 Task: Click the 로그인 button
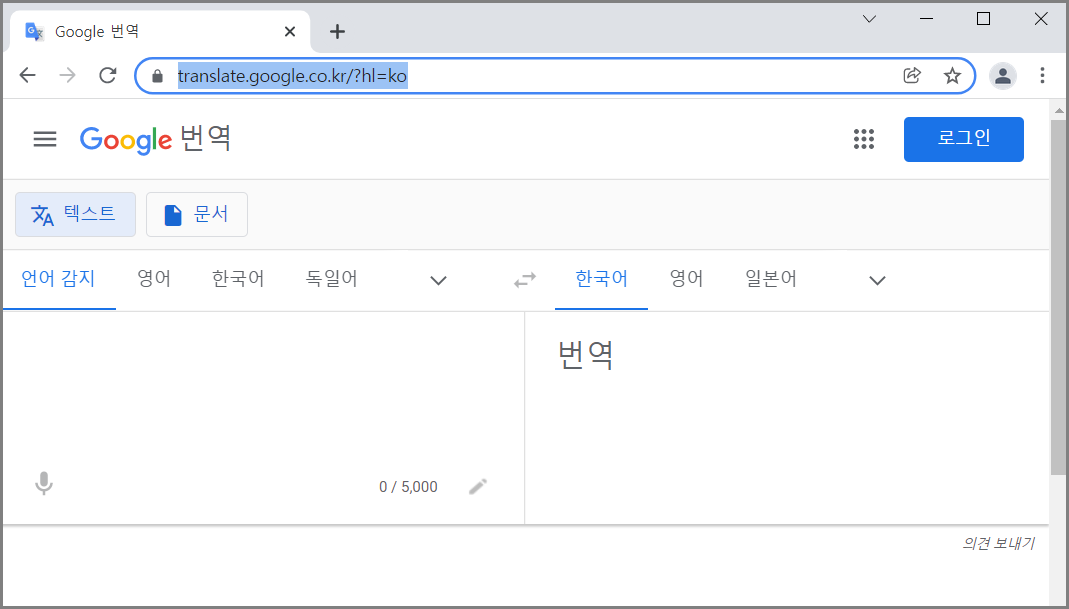coord(963,139)
